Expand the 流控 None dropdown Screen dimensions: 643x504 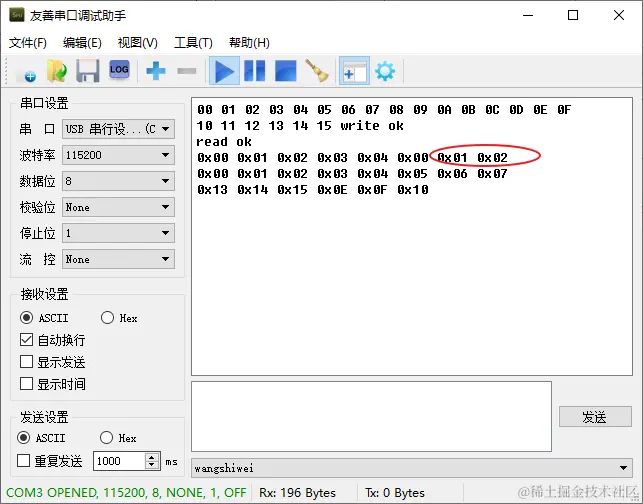[119, 259]
